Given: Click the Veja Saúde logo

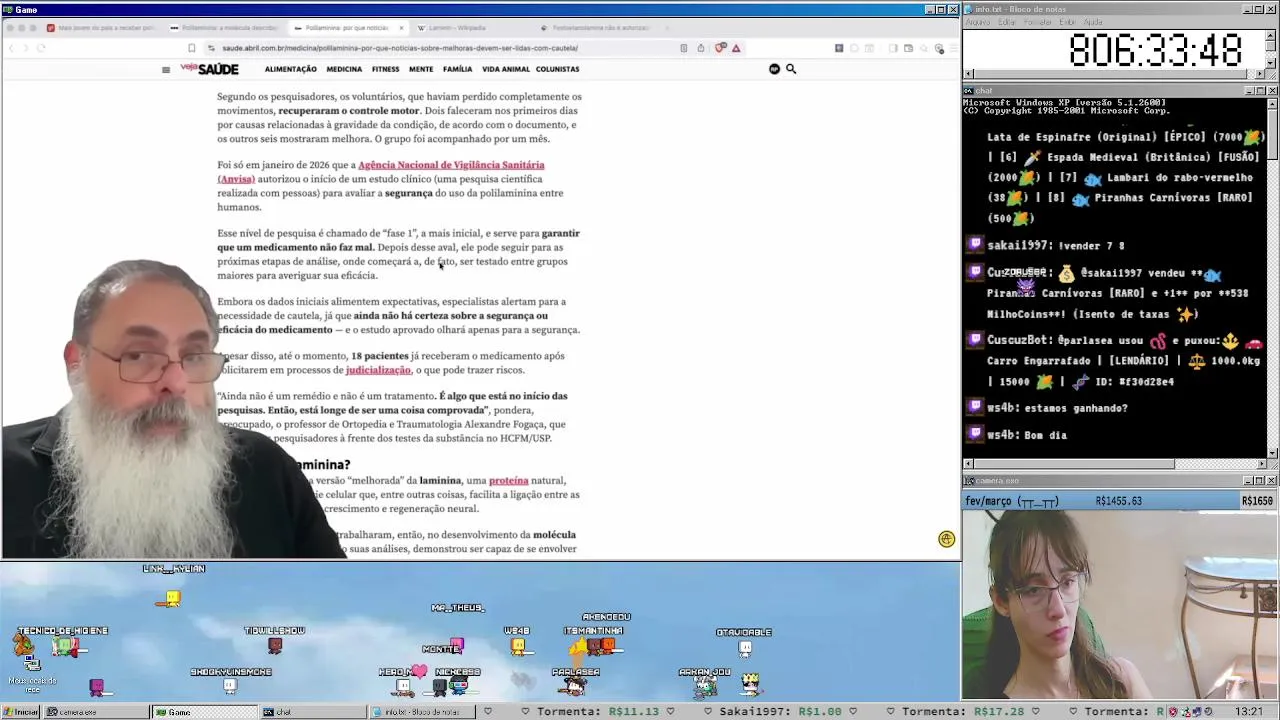Looking at the screenshot, I should [210, 69].
